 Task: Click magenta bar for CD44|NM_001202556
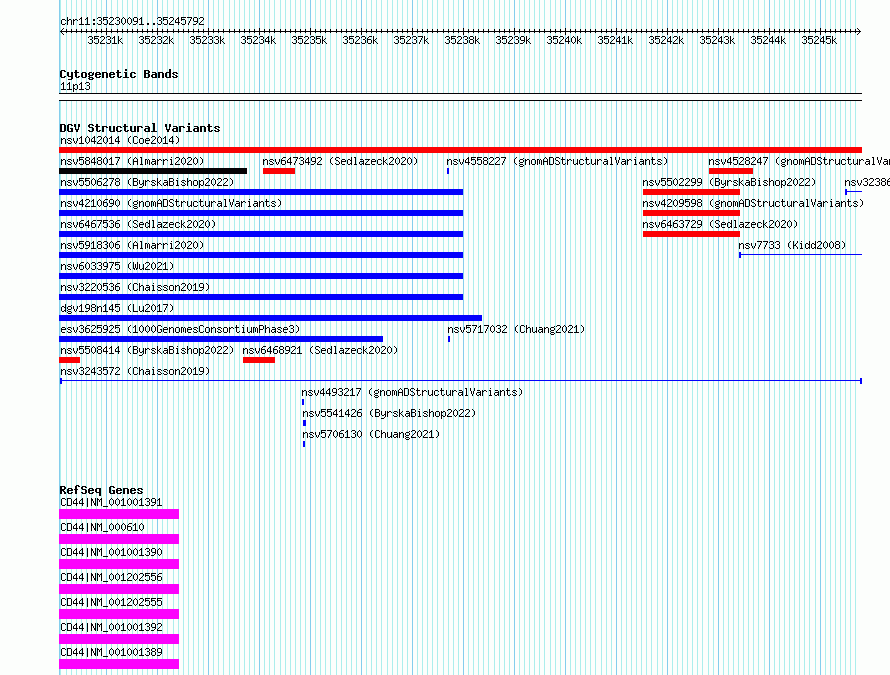[119, 589]
